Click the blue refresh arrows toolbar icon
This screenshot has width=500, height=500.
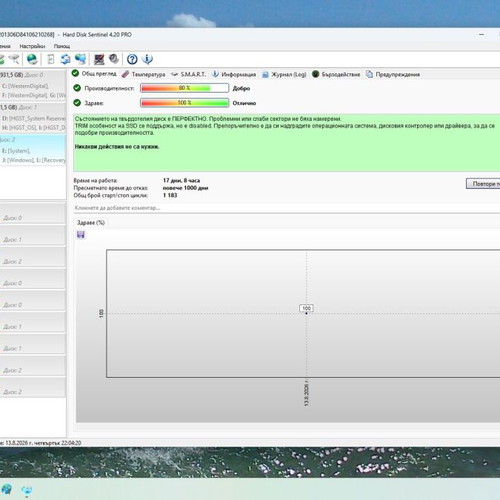[65, 59]
